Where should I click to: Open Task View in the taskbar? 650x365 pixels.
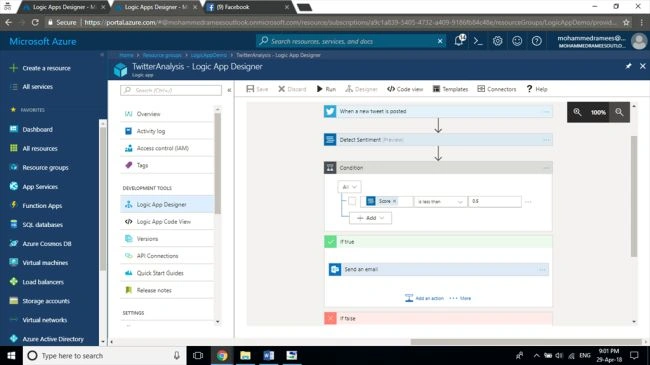[x=198, y=355]
